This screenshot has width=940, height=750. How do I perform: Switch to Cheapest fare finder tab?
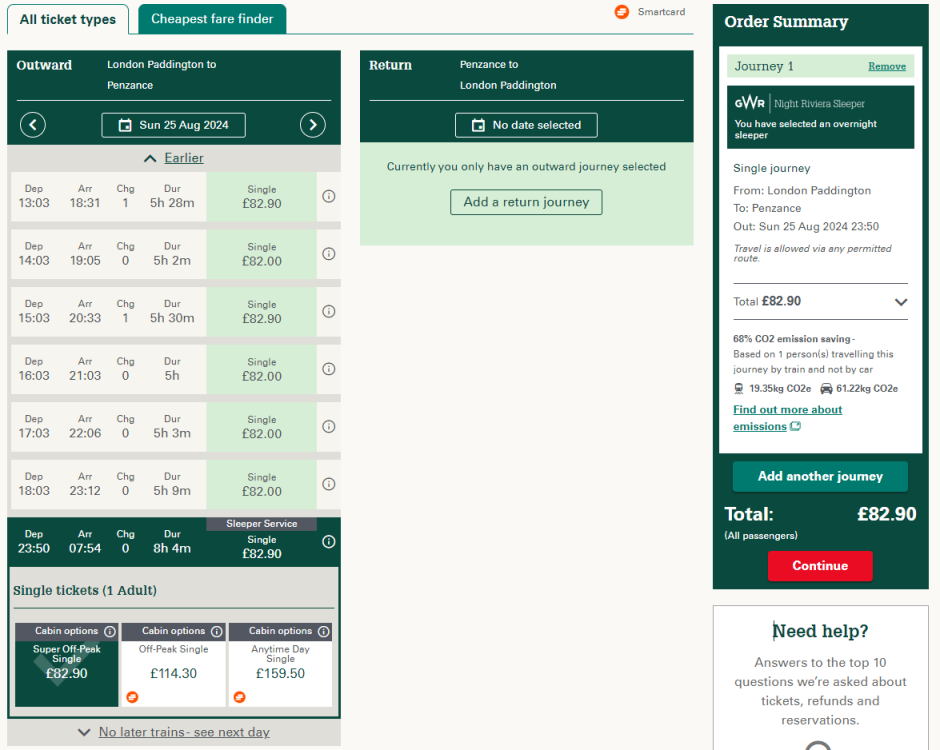tap(212, 19)
